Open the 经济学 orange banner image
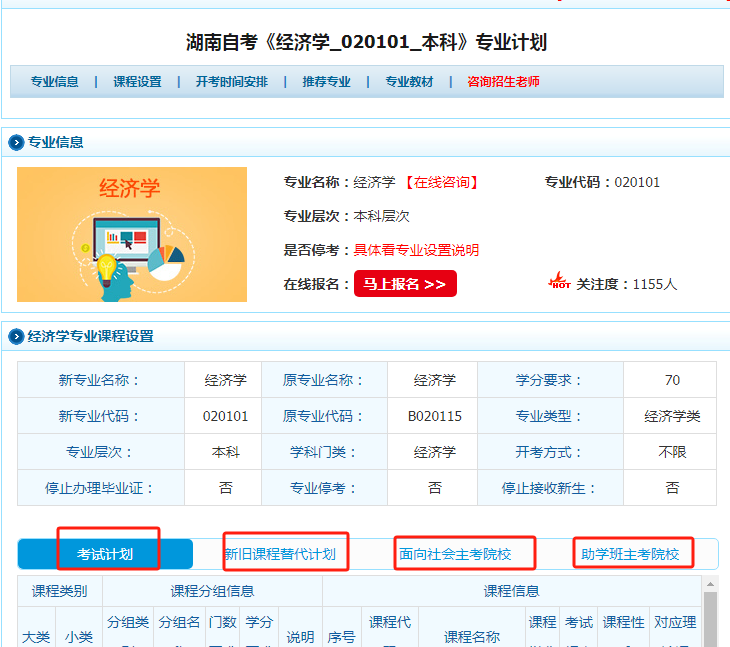Screen dimensions: 730x647 coord(132,235)
